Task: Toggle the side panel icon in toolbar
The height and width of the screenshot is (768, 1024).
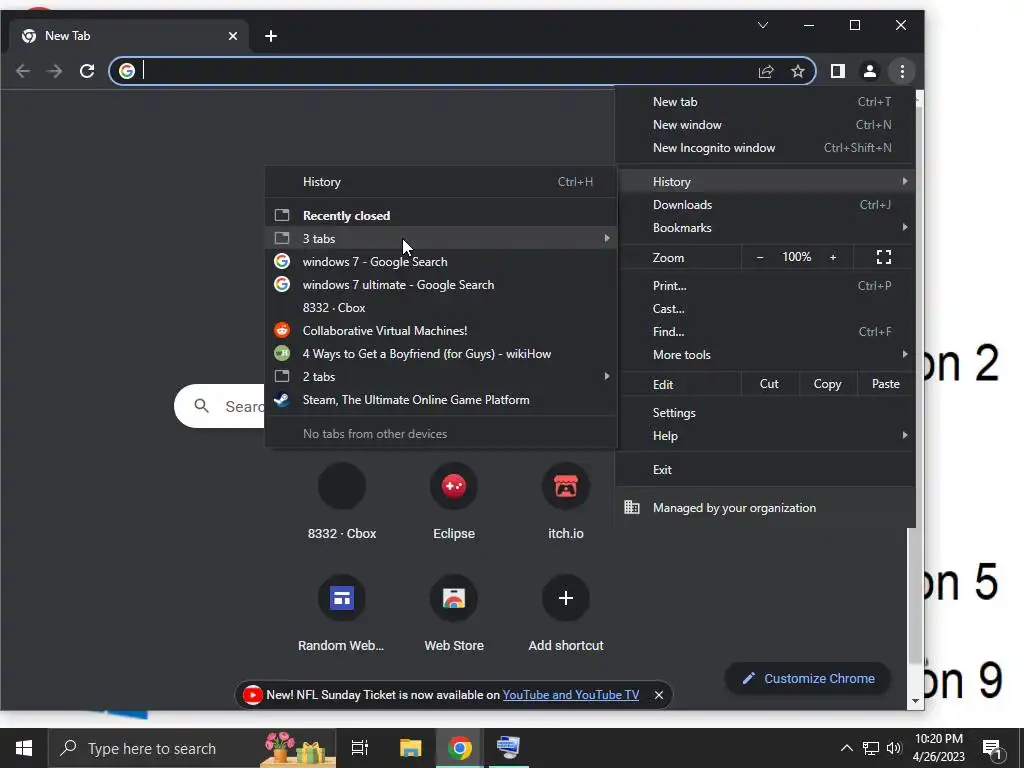Action: [837, 71]
